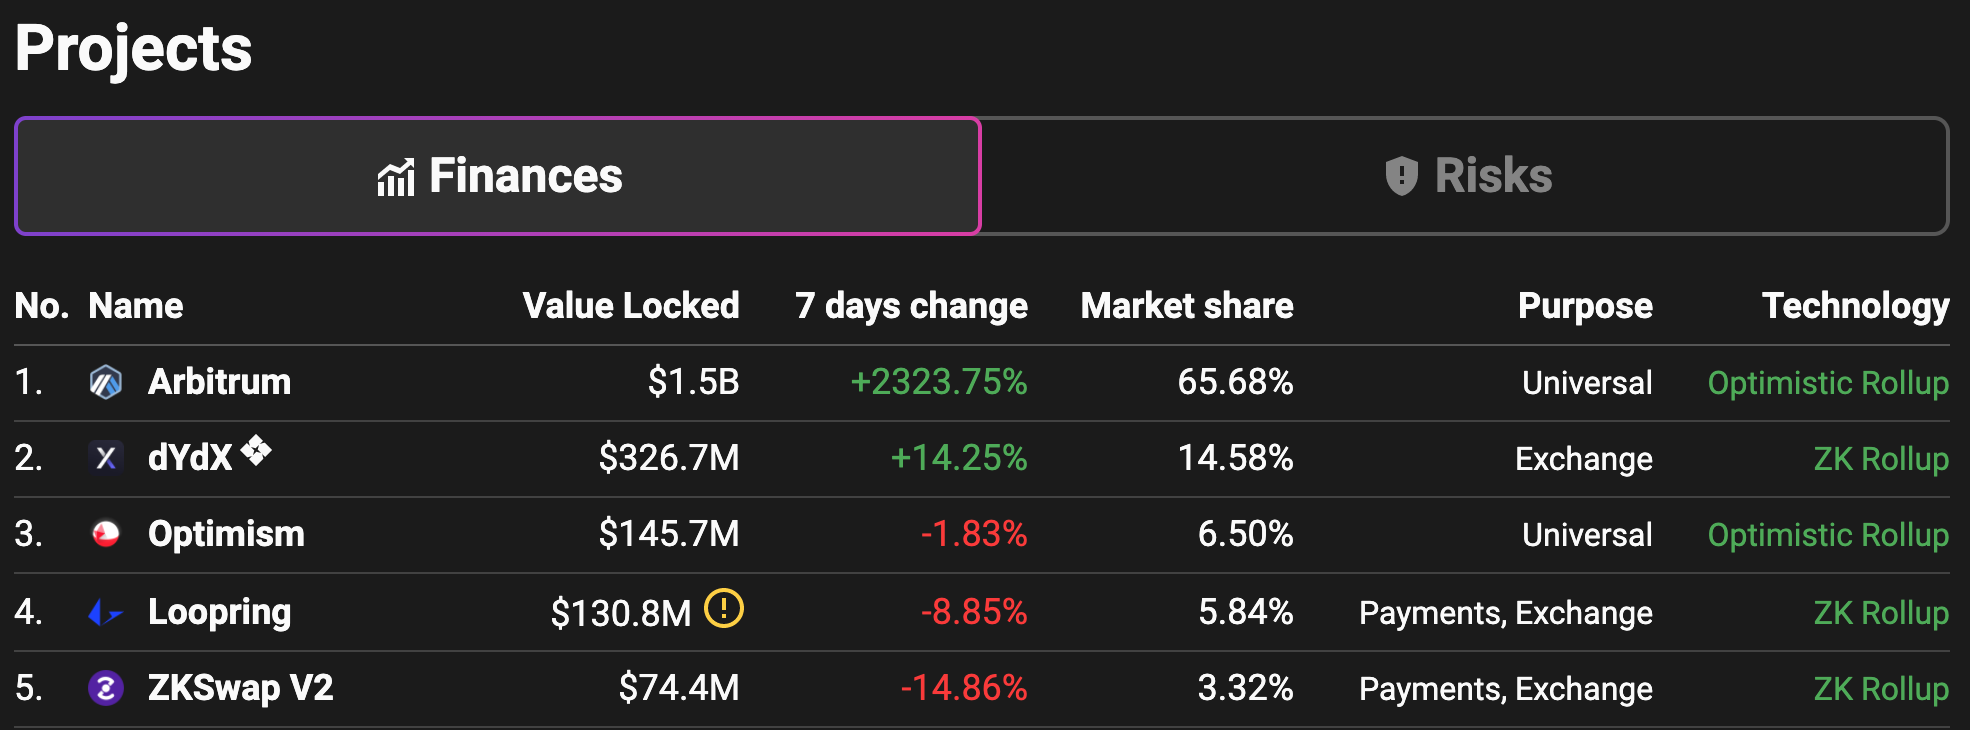
Task: Click the 5.84% market share cell
Action: (1245, 612)
